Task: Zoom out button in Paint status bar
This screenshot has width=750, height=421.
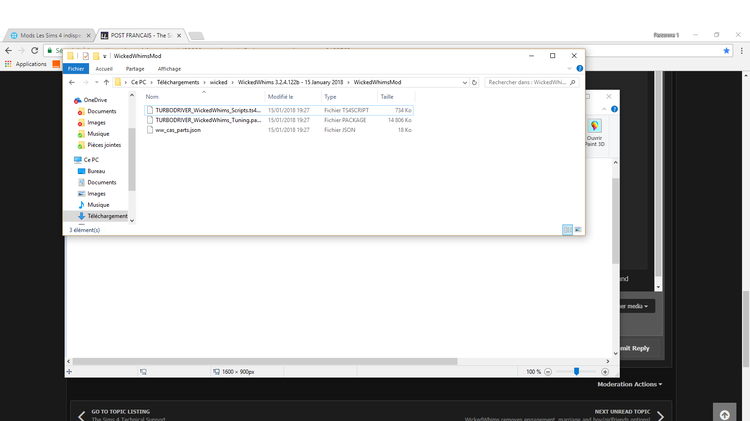Action: [548, 372]
